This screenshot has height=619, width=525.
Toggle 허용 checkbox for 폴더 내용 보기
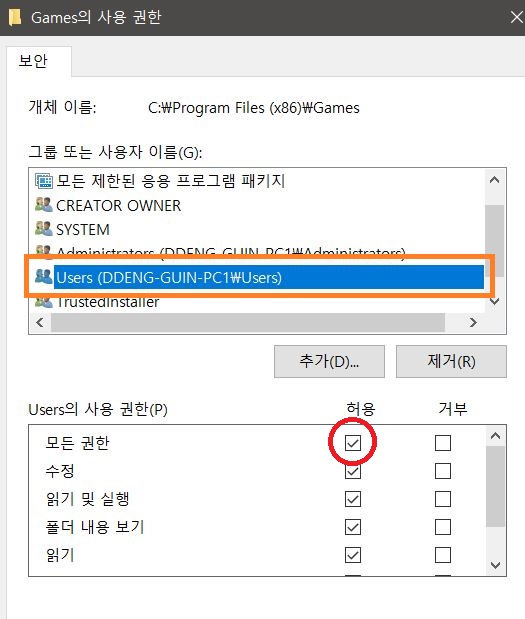[x=352, y=527]
